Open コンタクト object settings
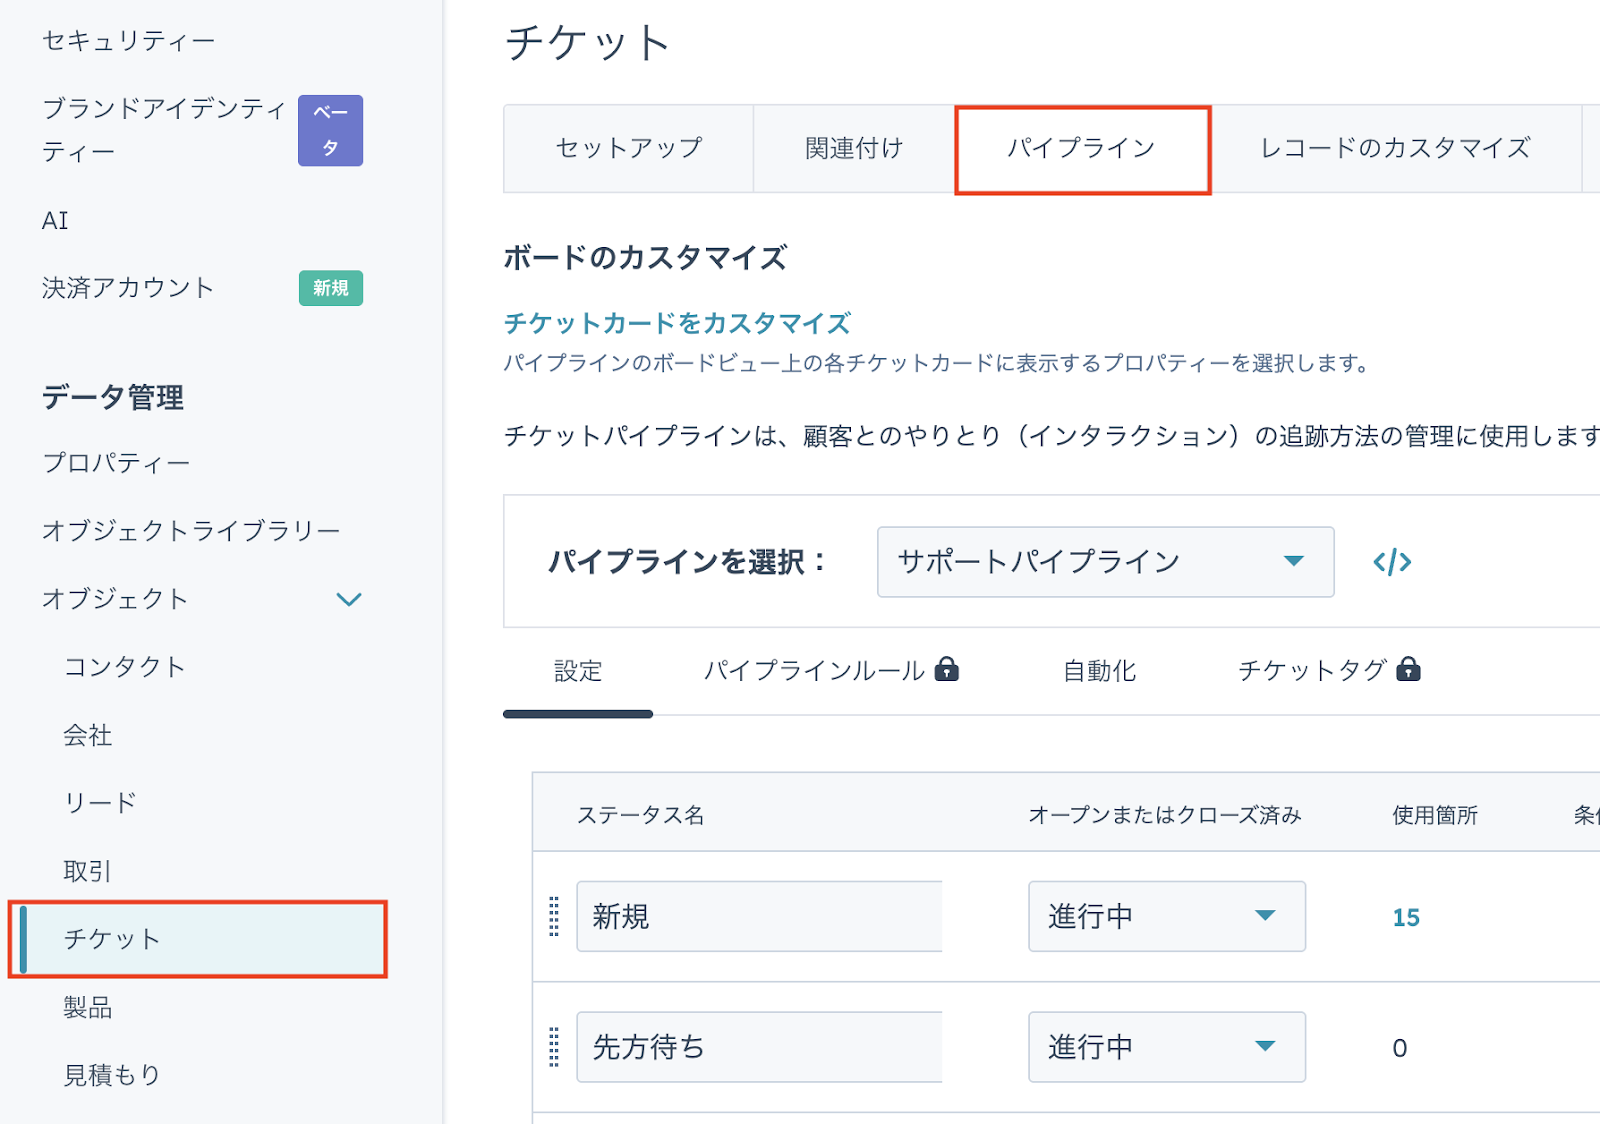1600x1124 pixels. 125,667
